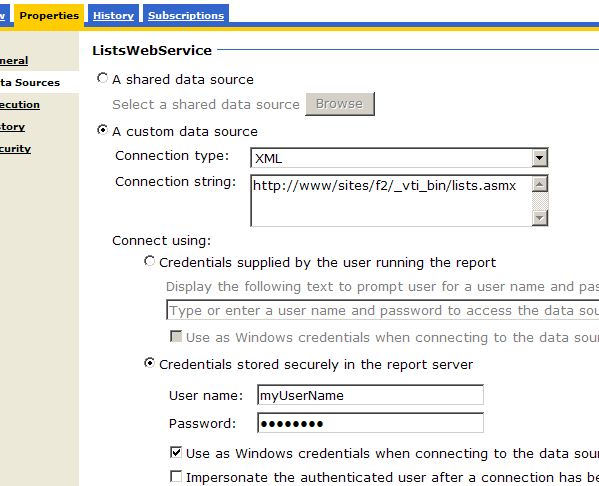Switch to the Subscriptions tab
Viewport: 599px width, 486px height.
click(x=186, y=15)
